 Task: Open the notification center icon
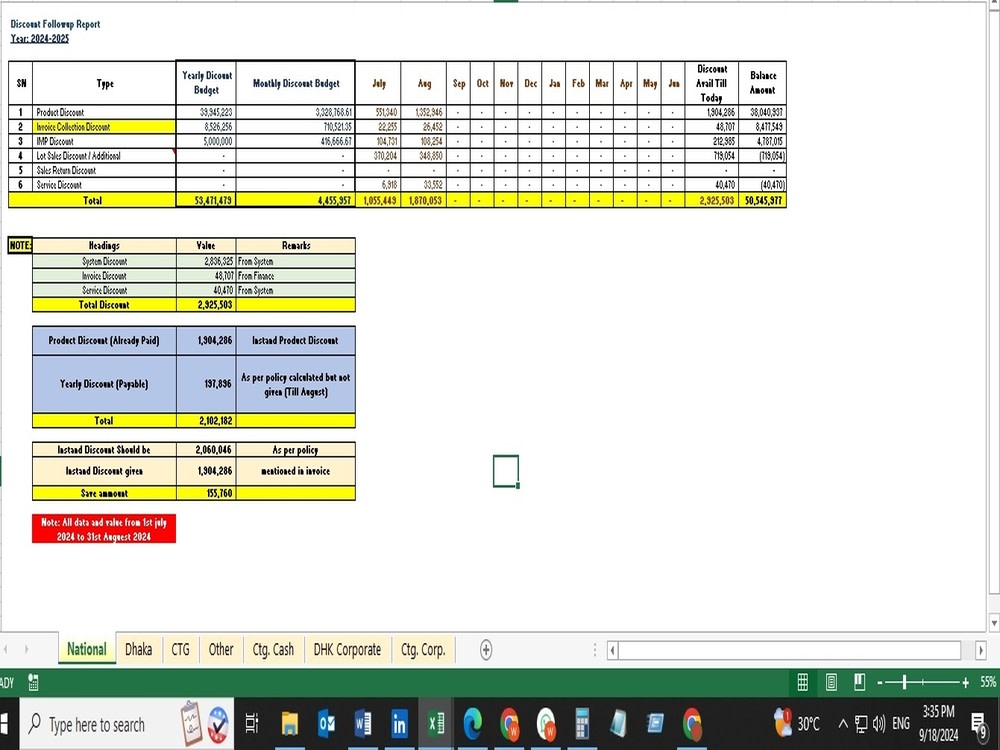click(x=979, y=724)
